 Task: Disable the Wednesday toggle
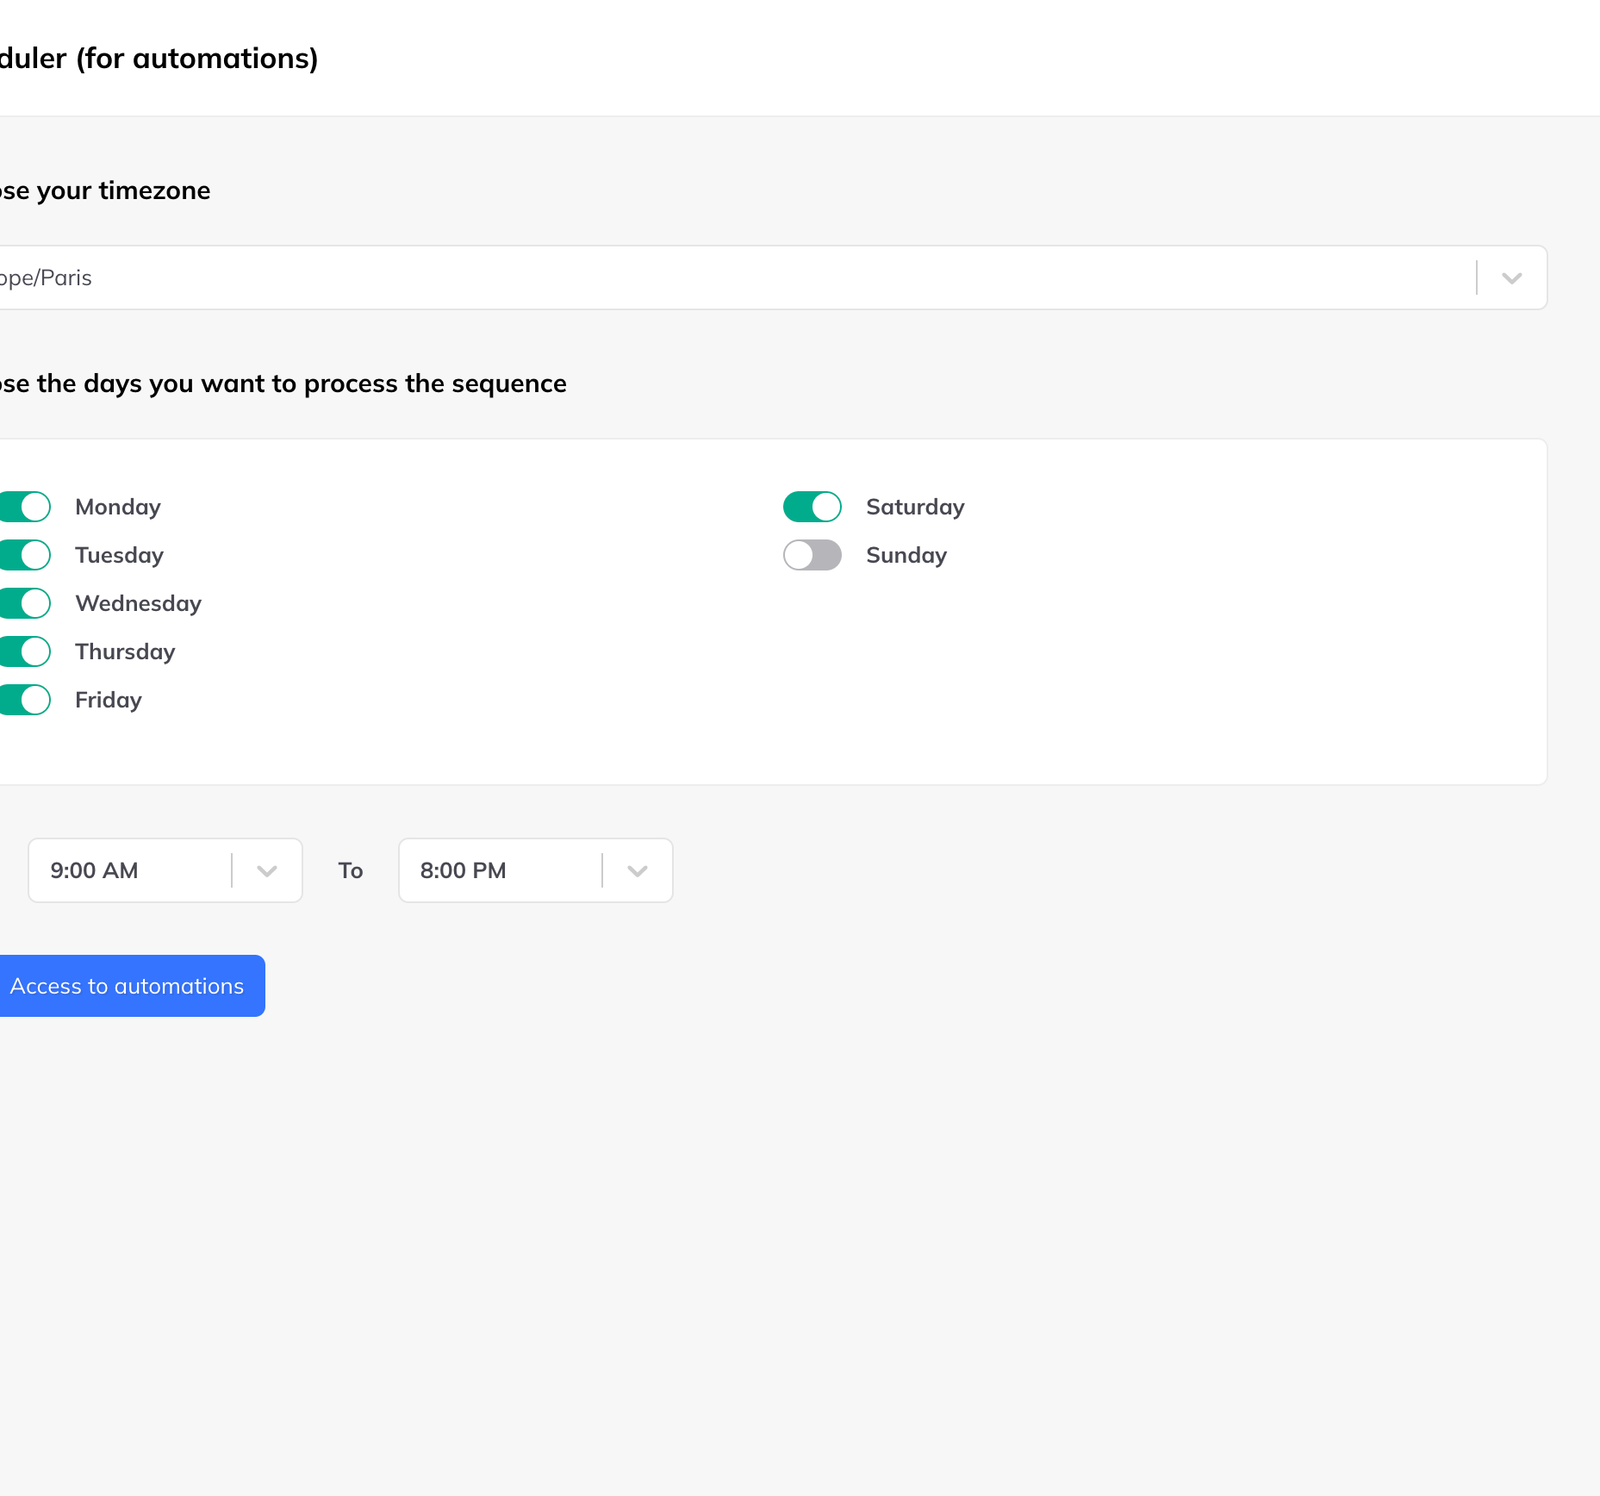click(x=24, y=603)
